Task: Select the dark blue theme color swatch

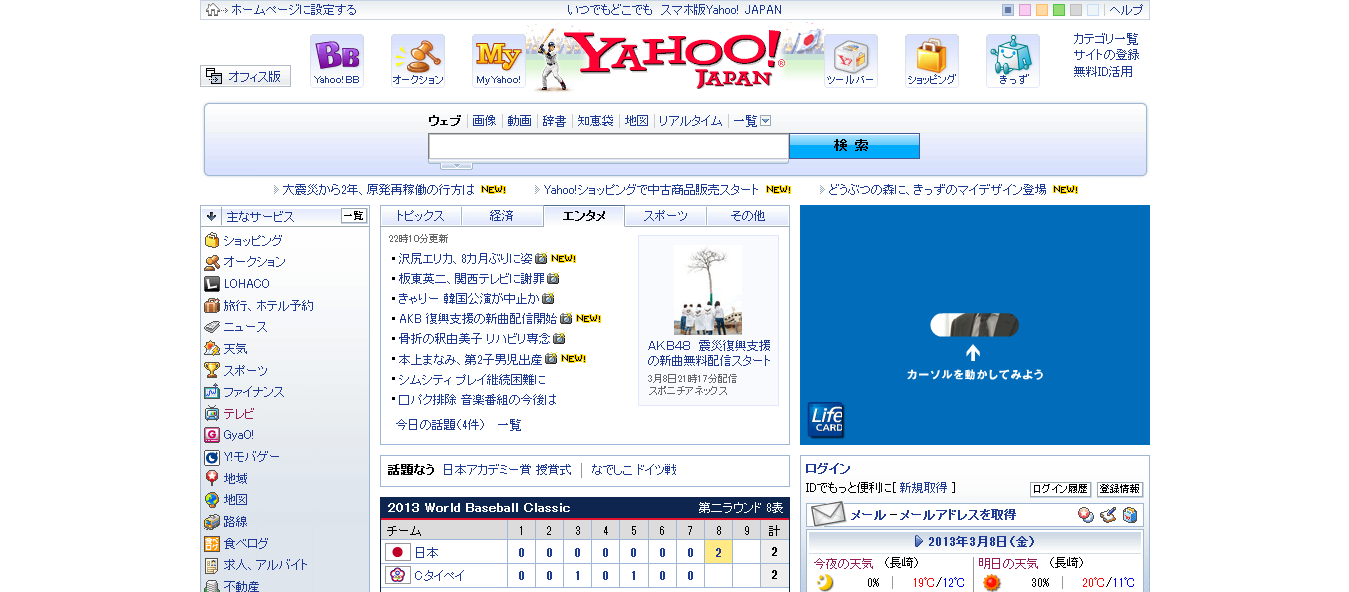Action: point(1008,10)
